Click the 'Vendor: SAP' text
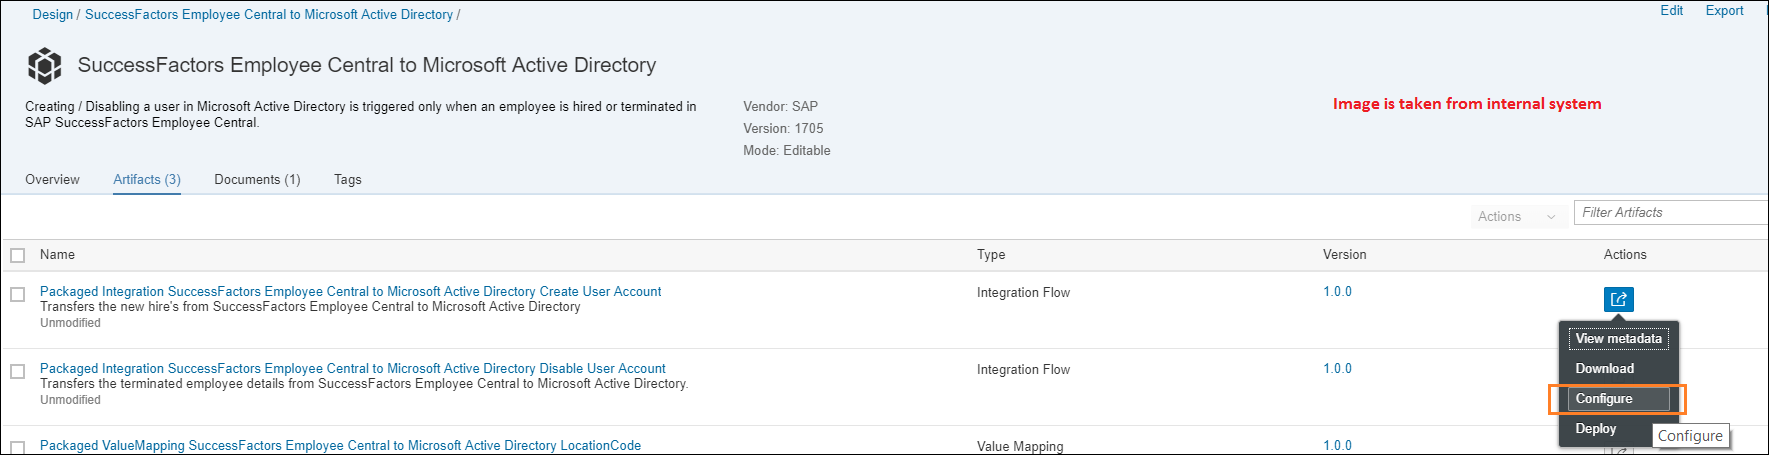Screen dimensions: 1769x455 [x=780, y=106]
